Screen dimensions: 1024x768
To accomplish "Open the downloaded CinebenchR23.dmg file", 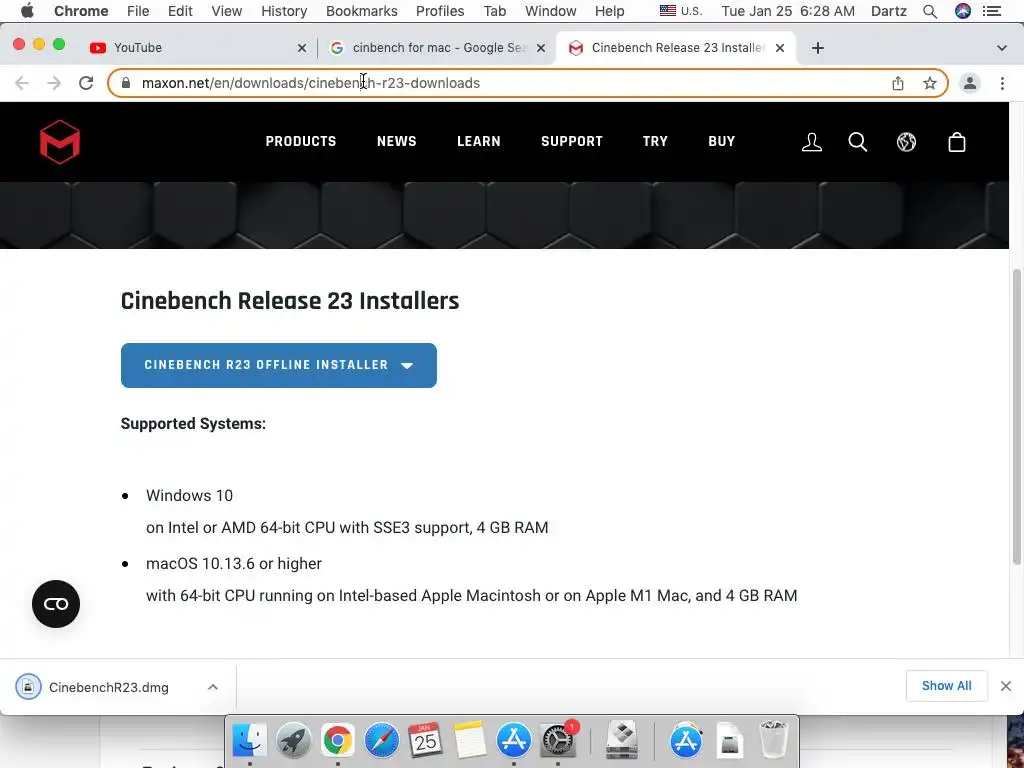I will tap(109, 687).
